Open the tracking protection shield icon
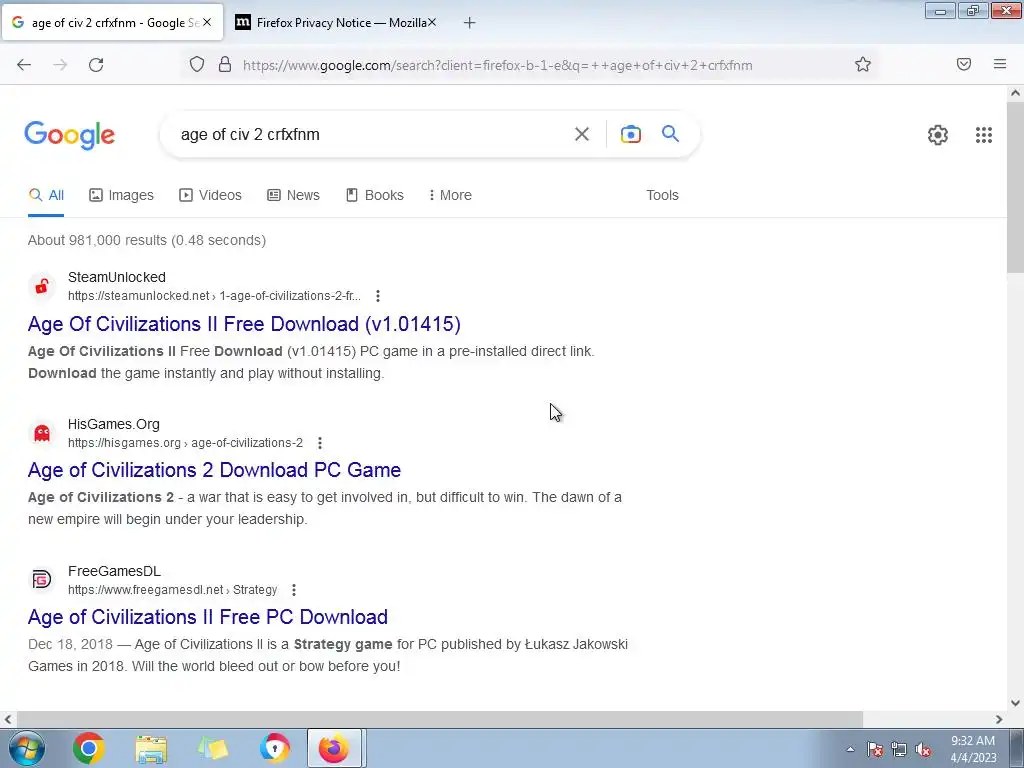 197,65
